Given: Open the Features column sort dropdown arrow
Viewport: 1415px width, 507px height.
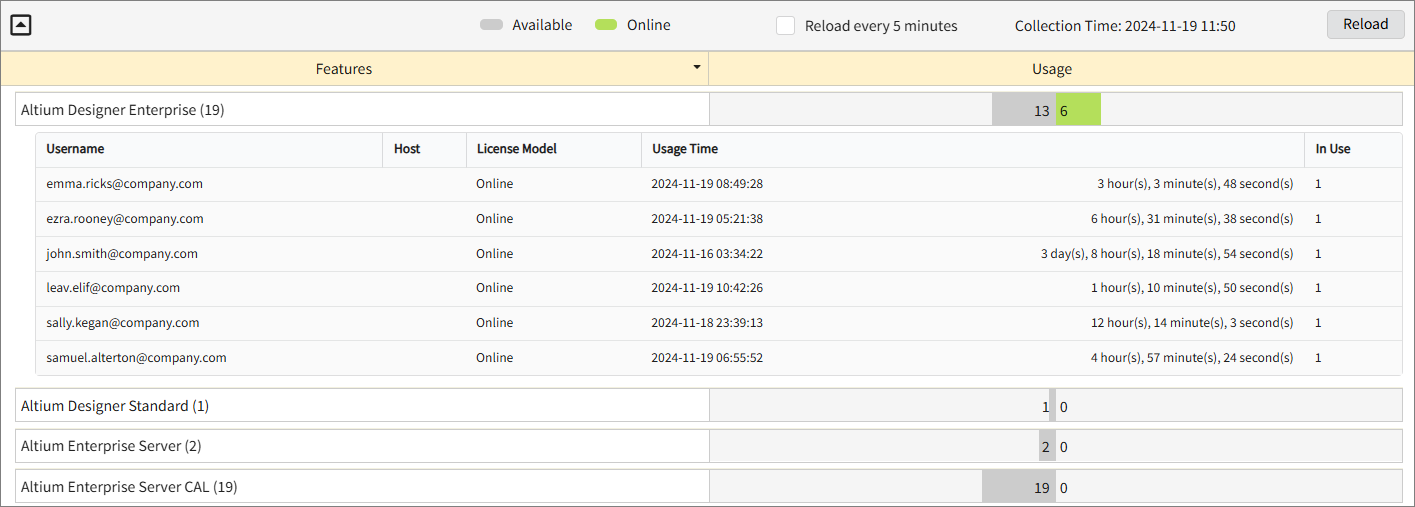Looking at the screenshot, I should click(696, 67).
